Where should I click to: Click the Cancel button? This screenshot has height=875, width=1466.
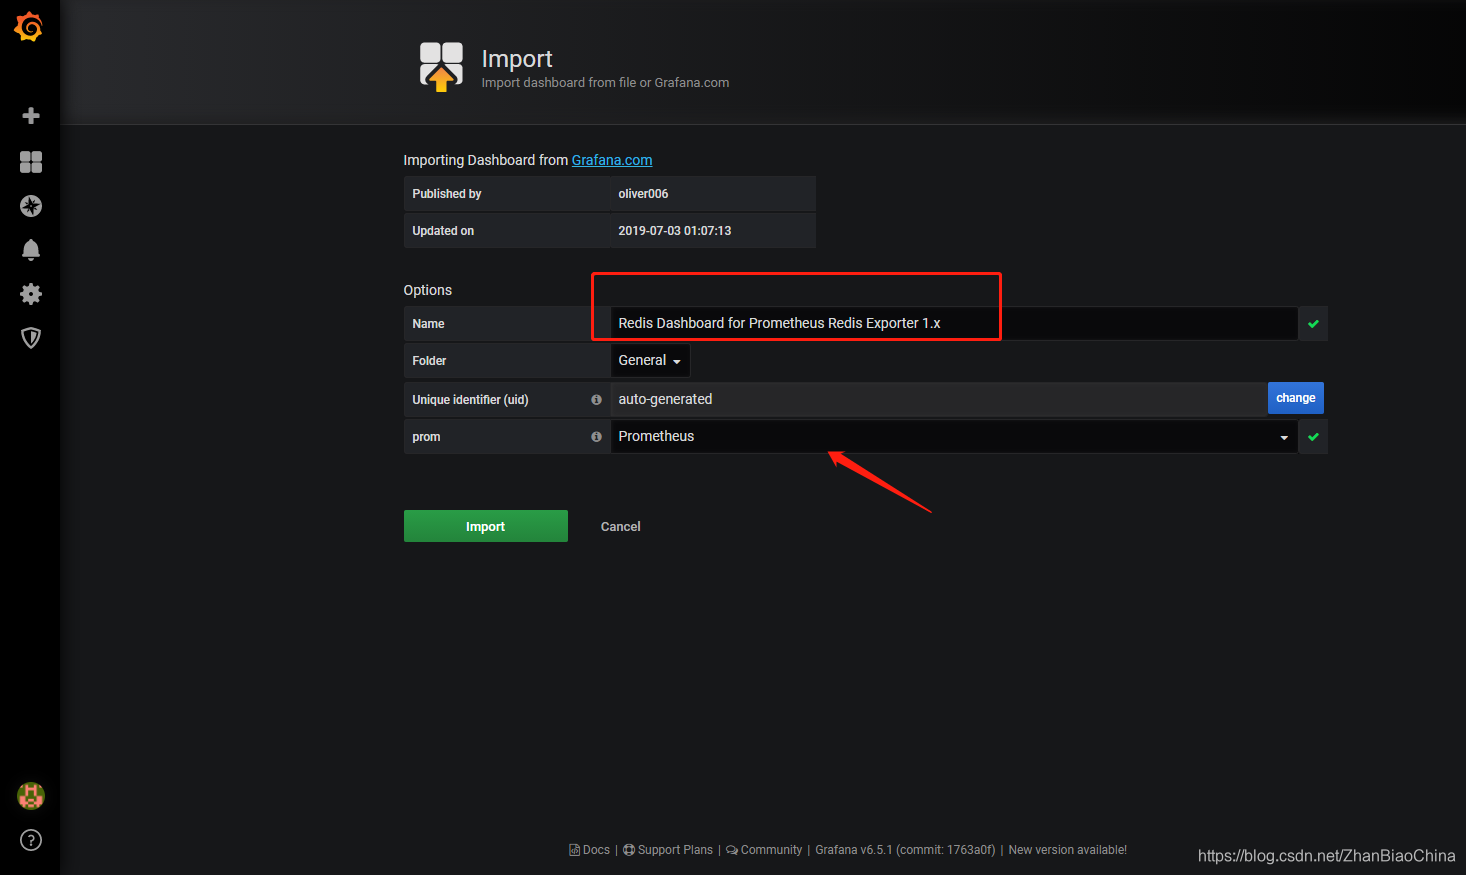tap(620, 526)
